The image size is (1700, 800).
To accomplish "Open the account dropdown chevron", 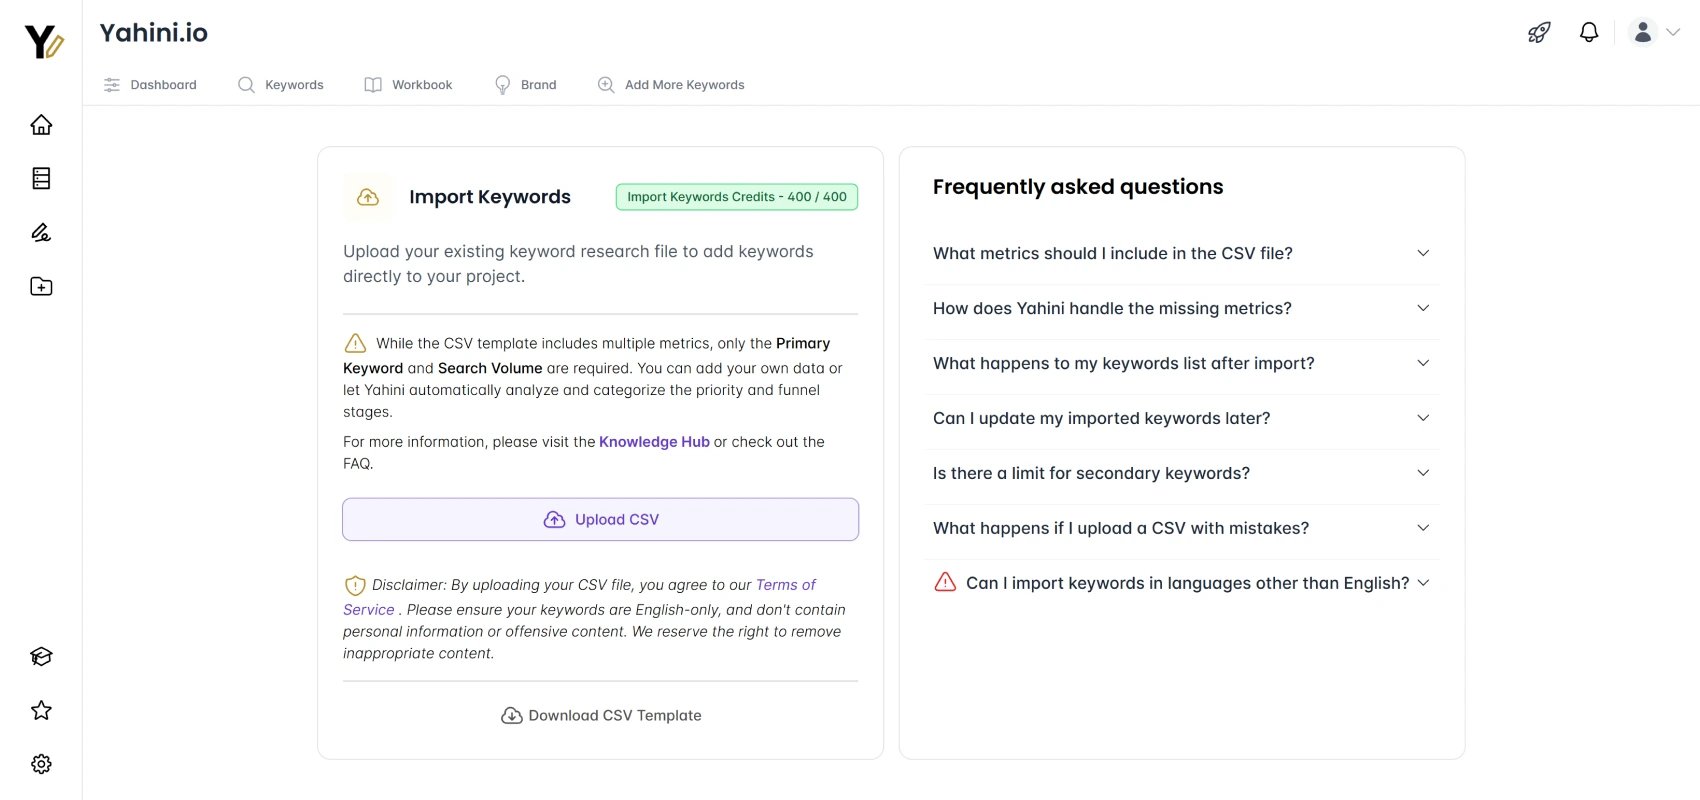I will [1672, 31].
